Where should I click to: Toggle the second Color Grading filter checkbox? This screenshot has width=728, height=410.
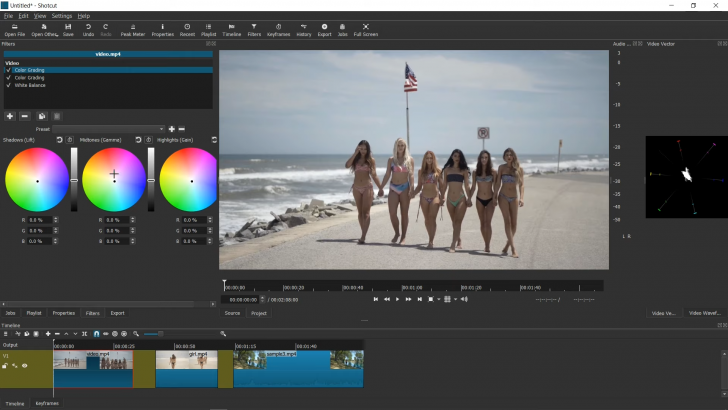point(8,77)
